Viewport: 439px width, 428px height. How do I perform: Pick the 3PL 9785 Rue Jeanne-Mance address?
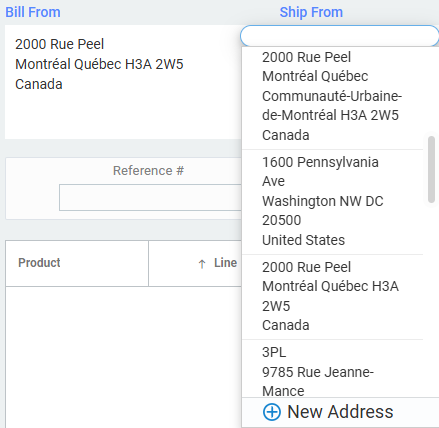(332, 369)
